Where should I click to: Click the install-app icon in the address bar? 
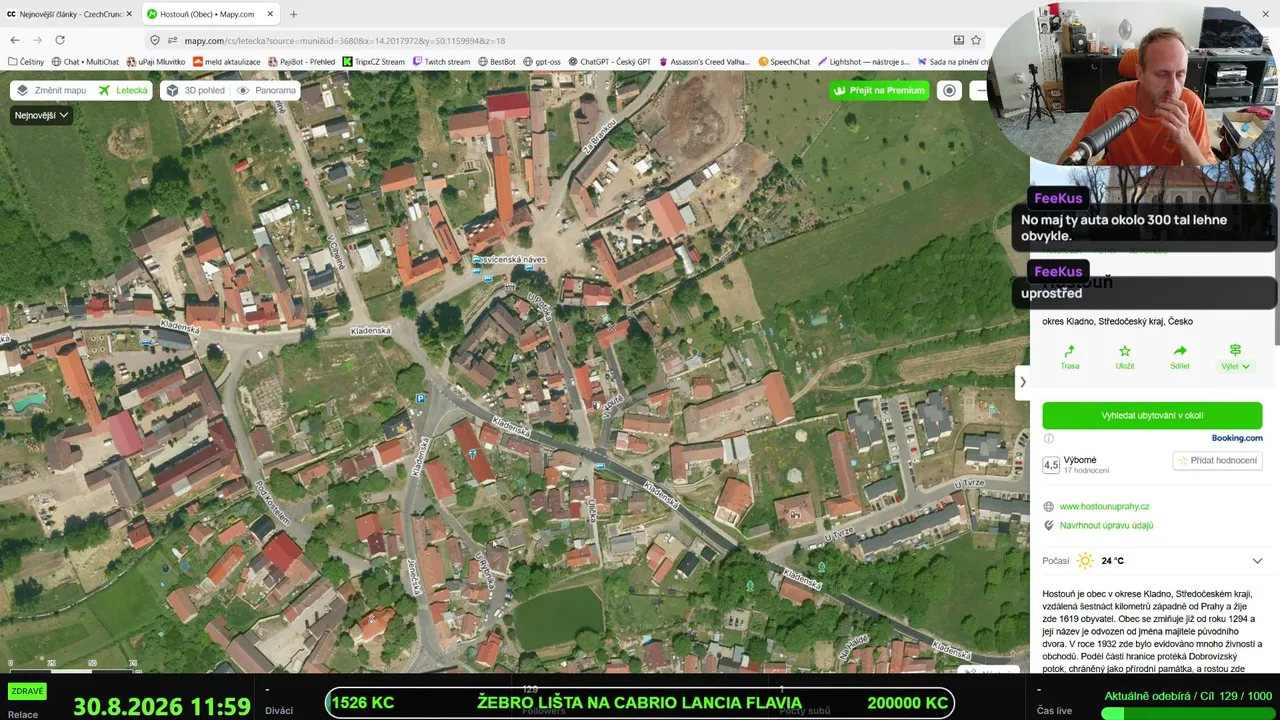click(x=958, y=40)
